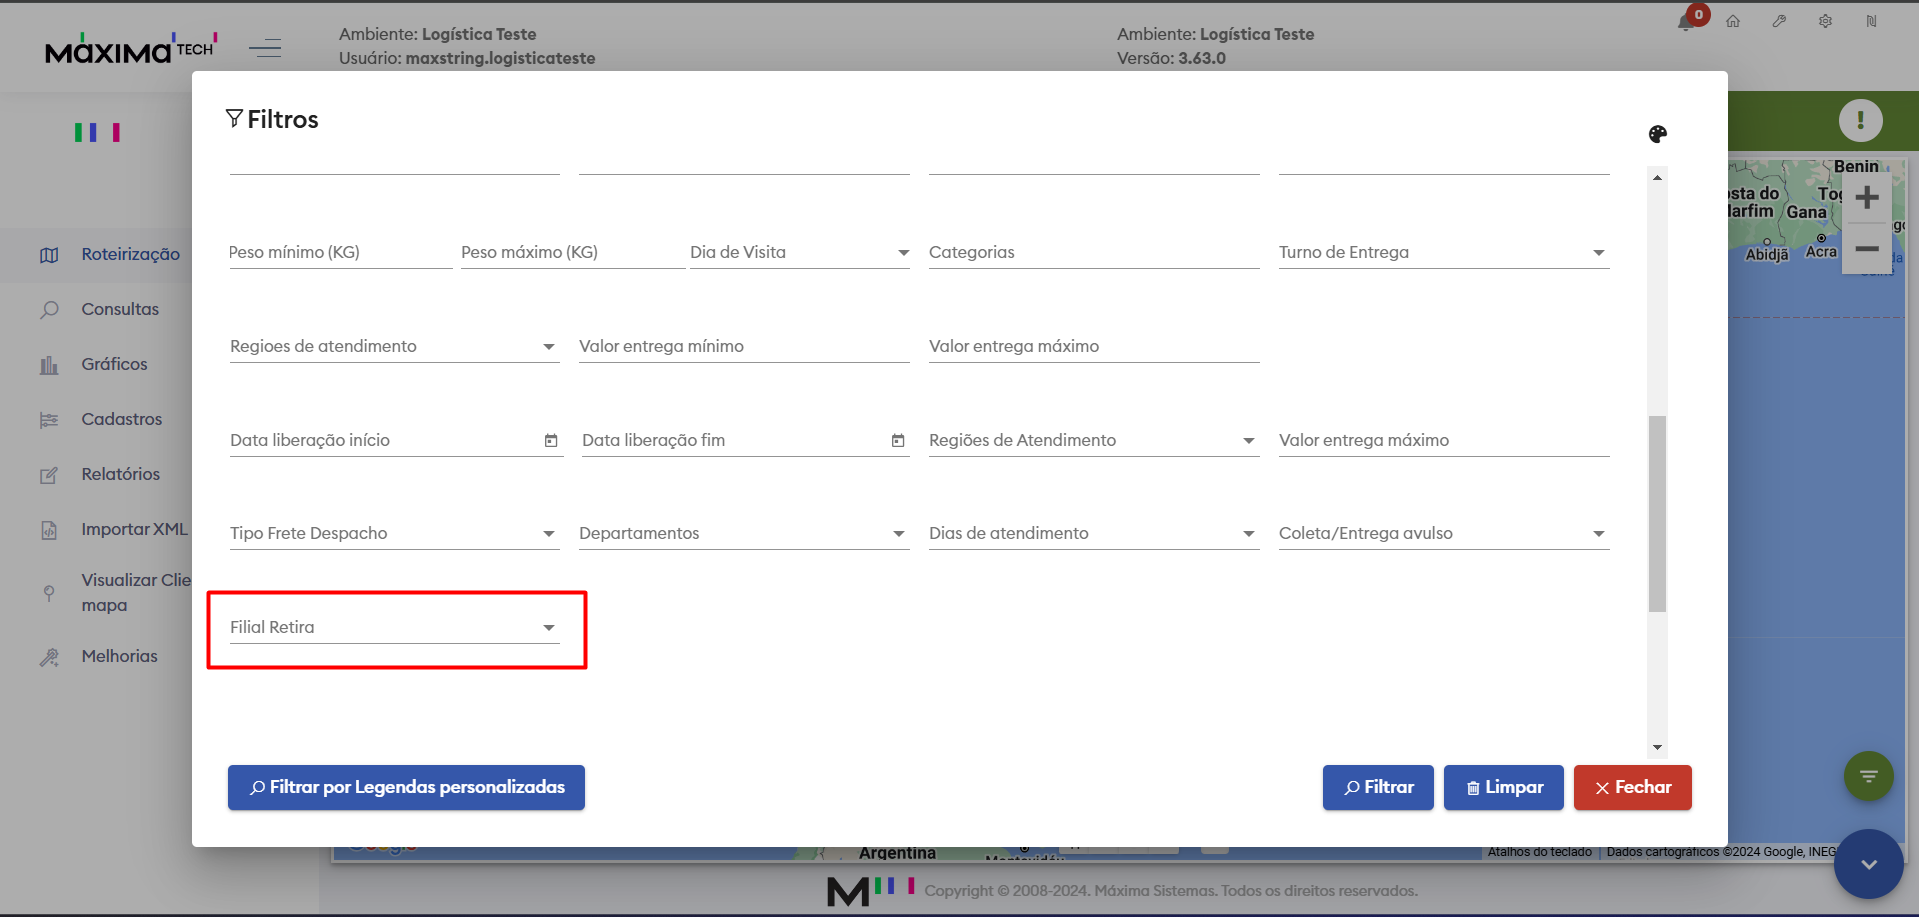Select Melhorias in the sidebar
Screen dimensions: 1919x917
[x=96, y=656]
